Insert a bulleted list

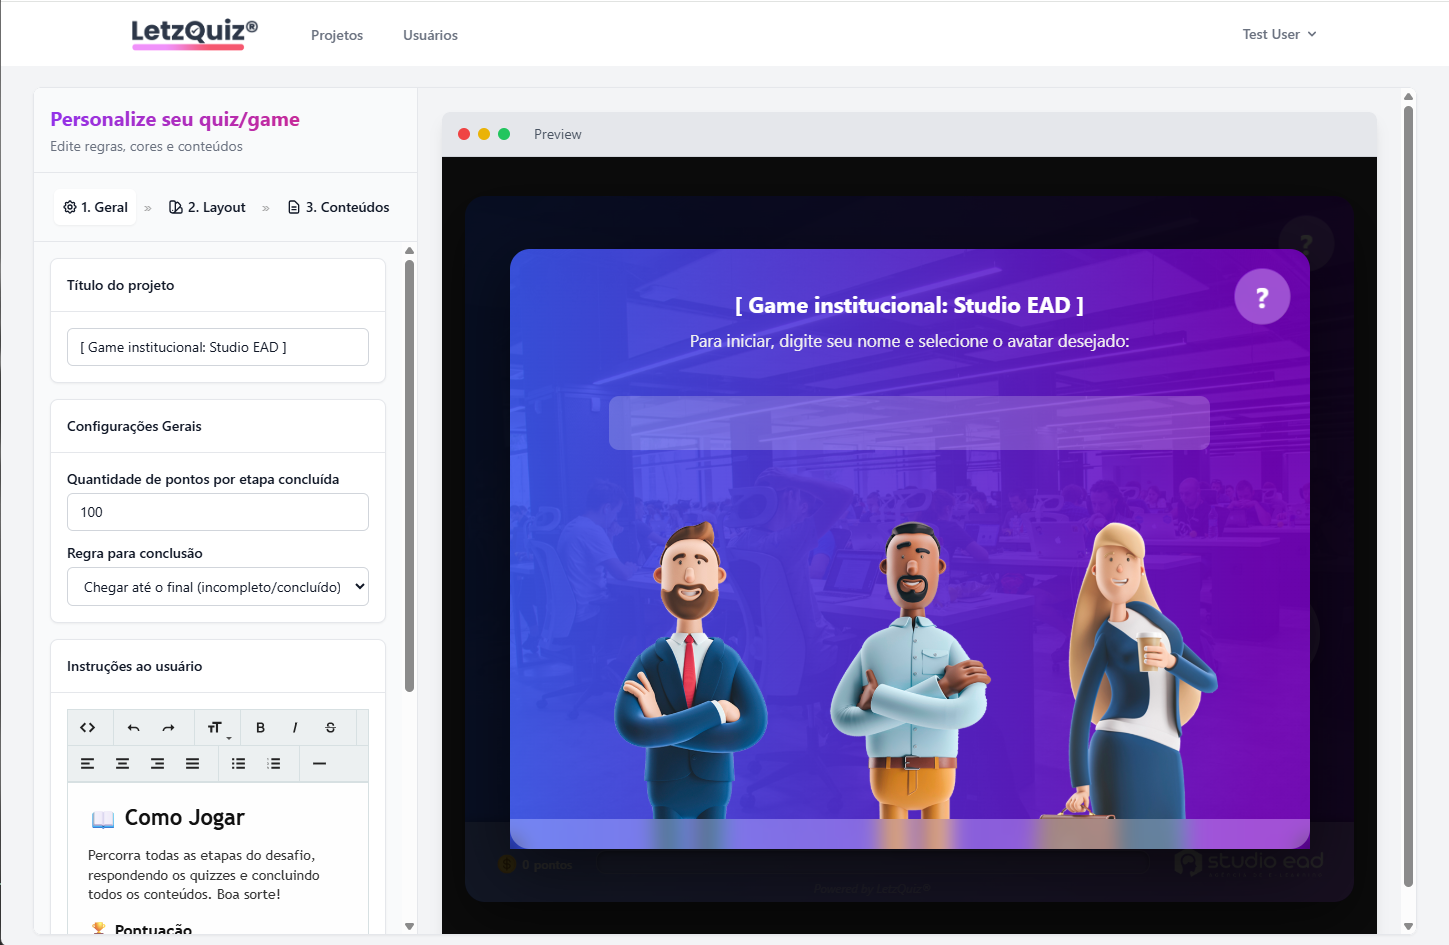pos(239,764)
